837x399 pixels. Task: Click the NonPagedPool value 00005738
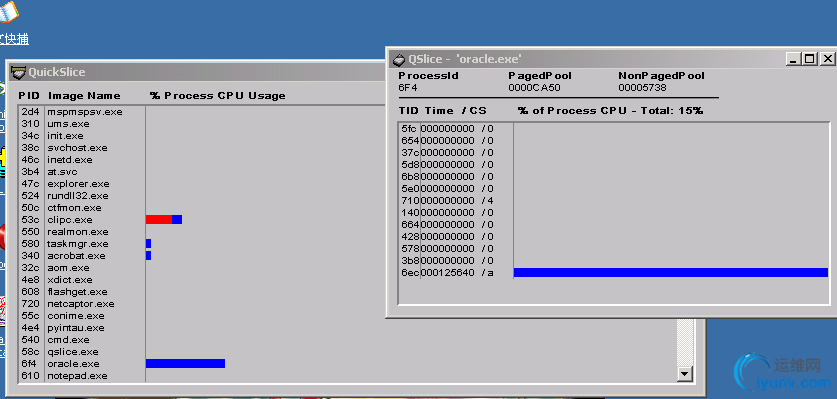(x=642, y=88)
